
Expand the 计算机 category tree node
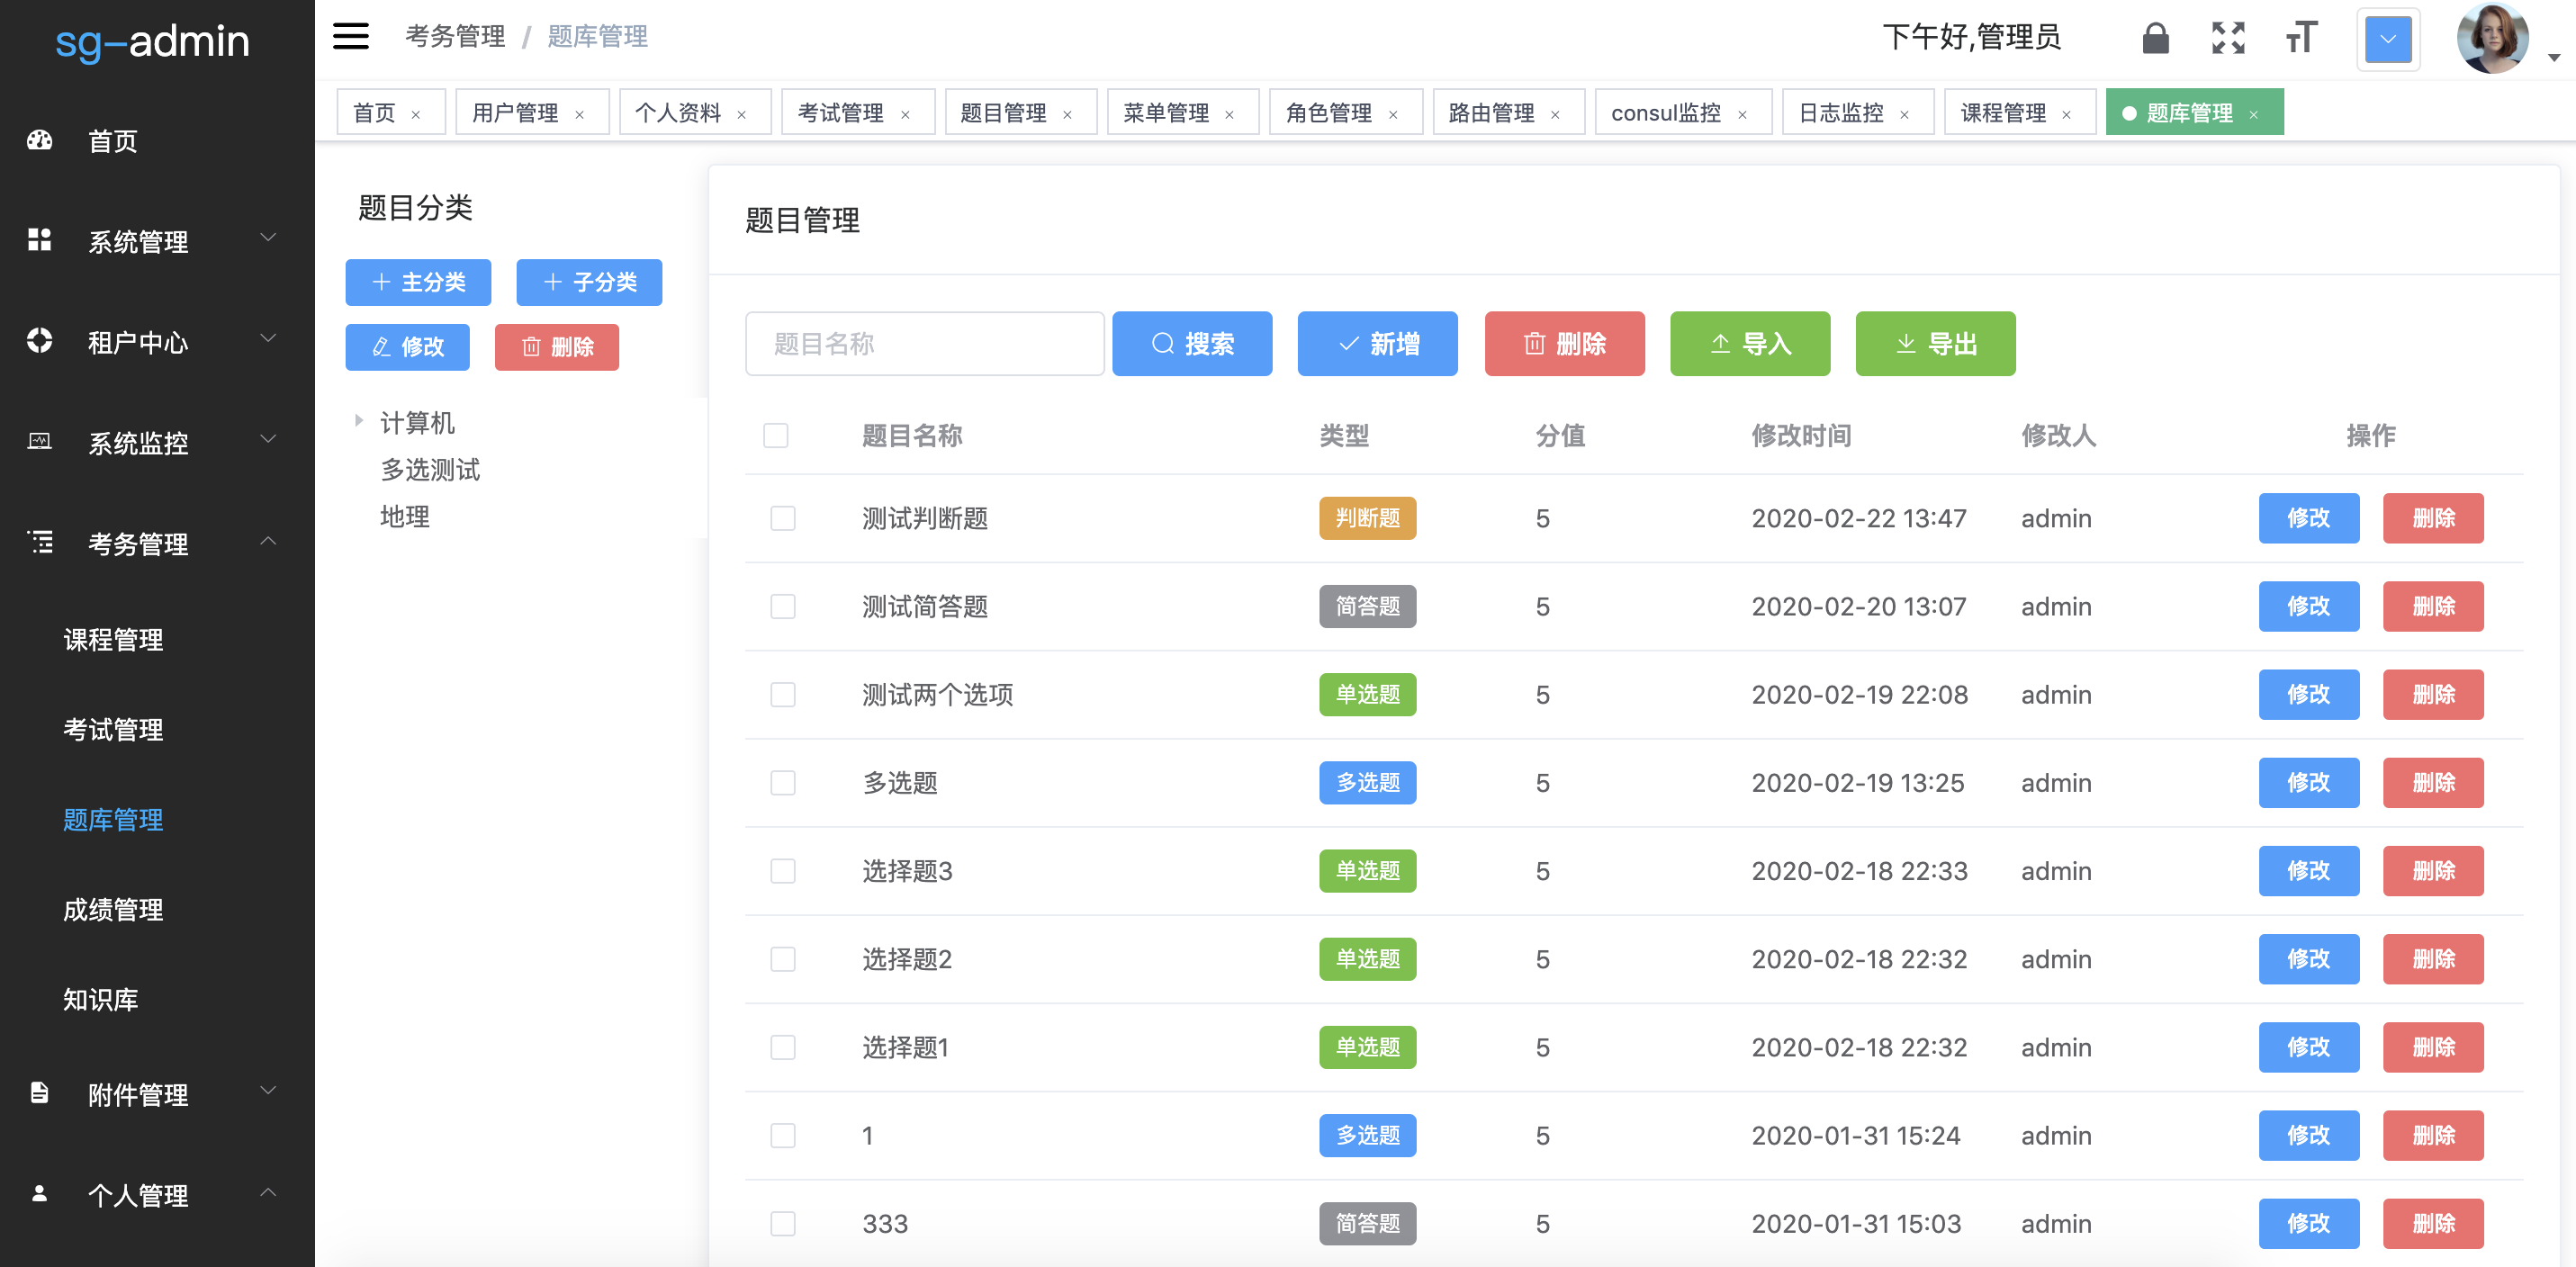(359, 421)
